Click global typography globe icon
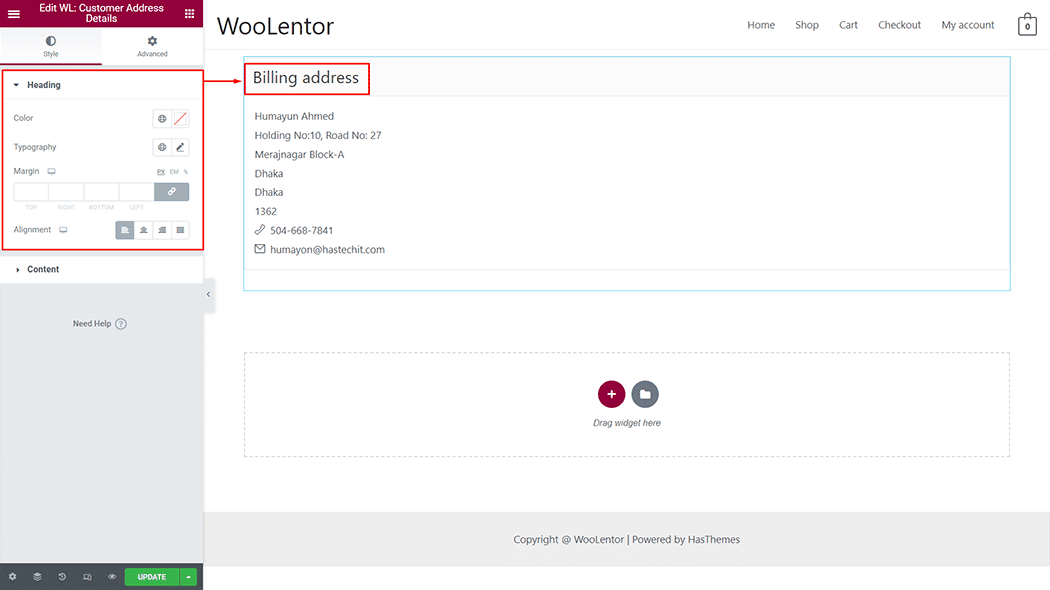Screen dimensions: 1050x590 (x=162, y=147)
